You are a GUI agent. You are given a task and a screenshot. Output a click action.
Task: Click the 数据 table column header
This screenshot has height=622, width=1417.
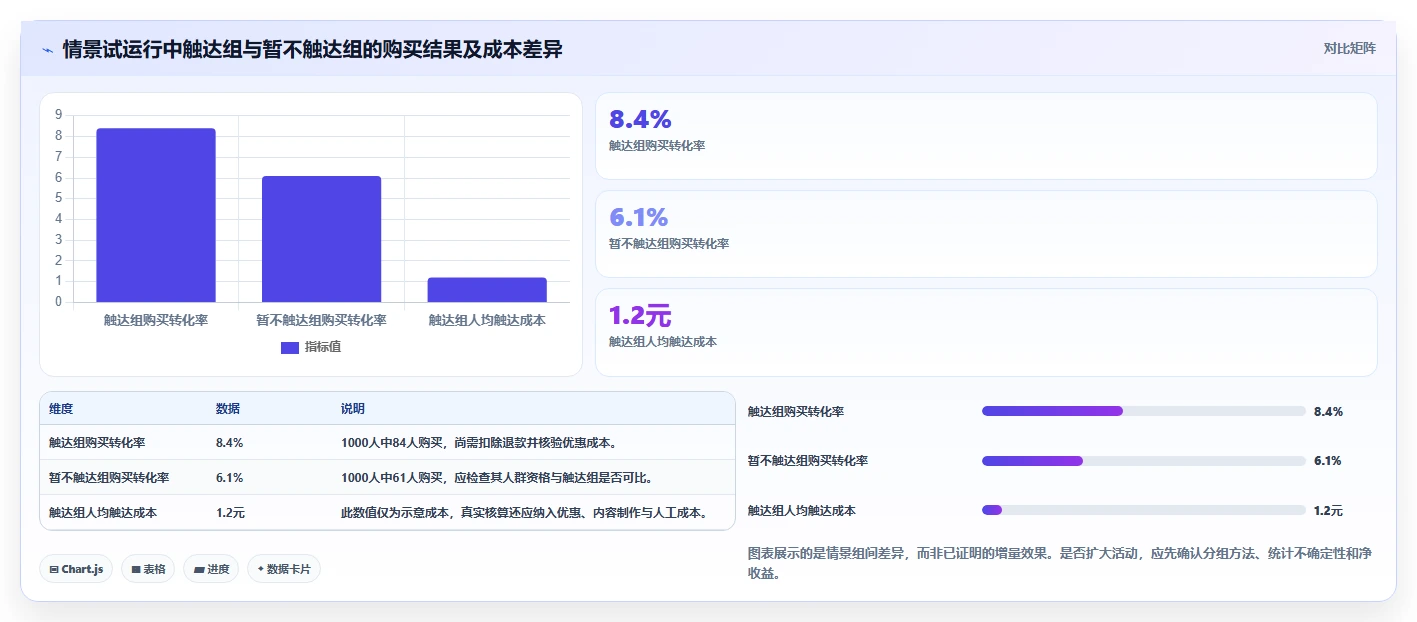tap(228, 409)
